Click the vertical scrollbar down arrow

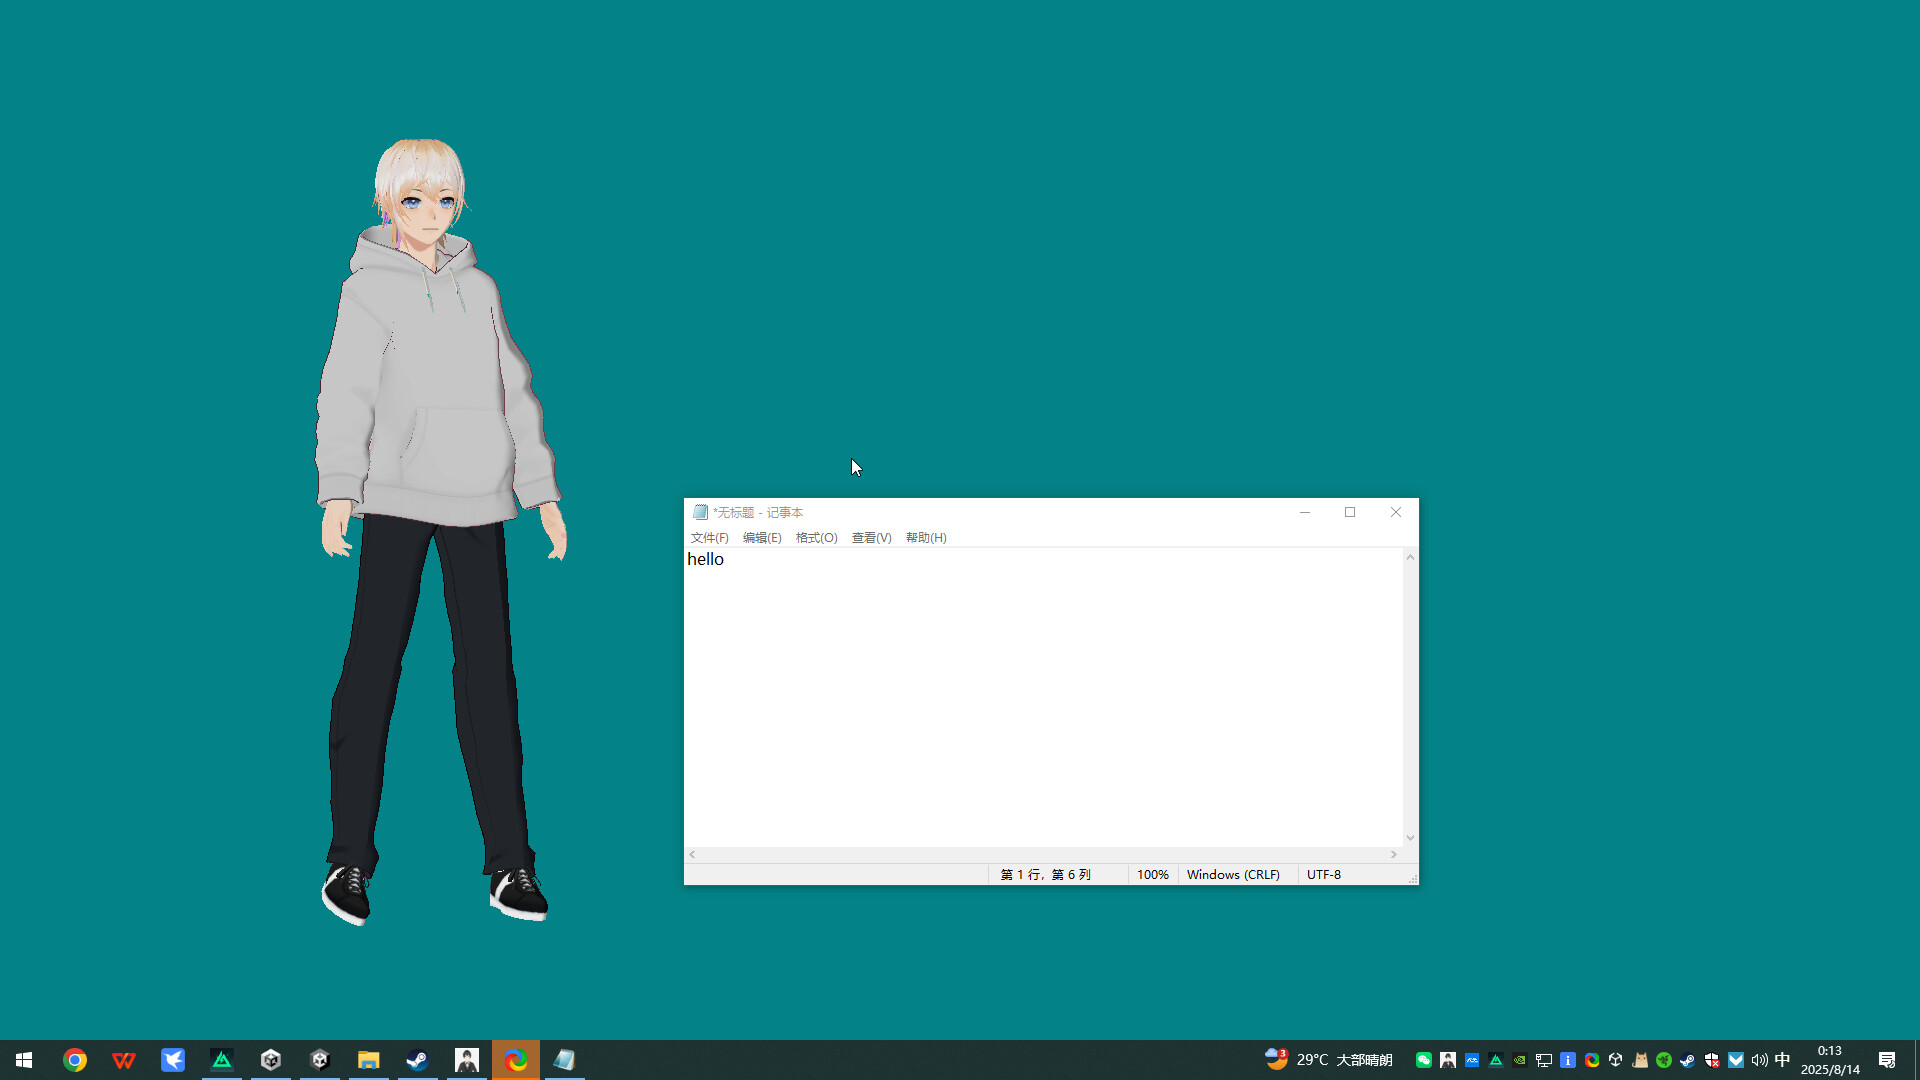point(1410,837)
